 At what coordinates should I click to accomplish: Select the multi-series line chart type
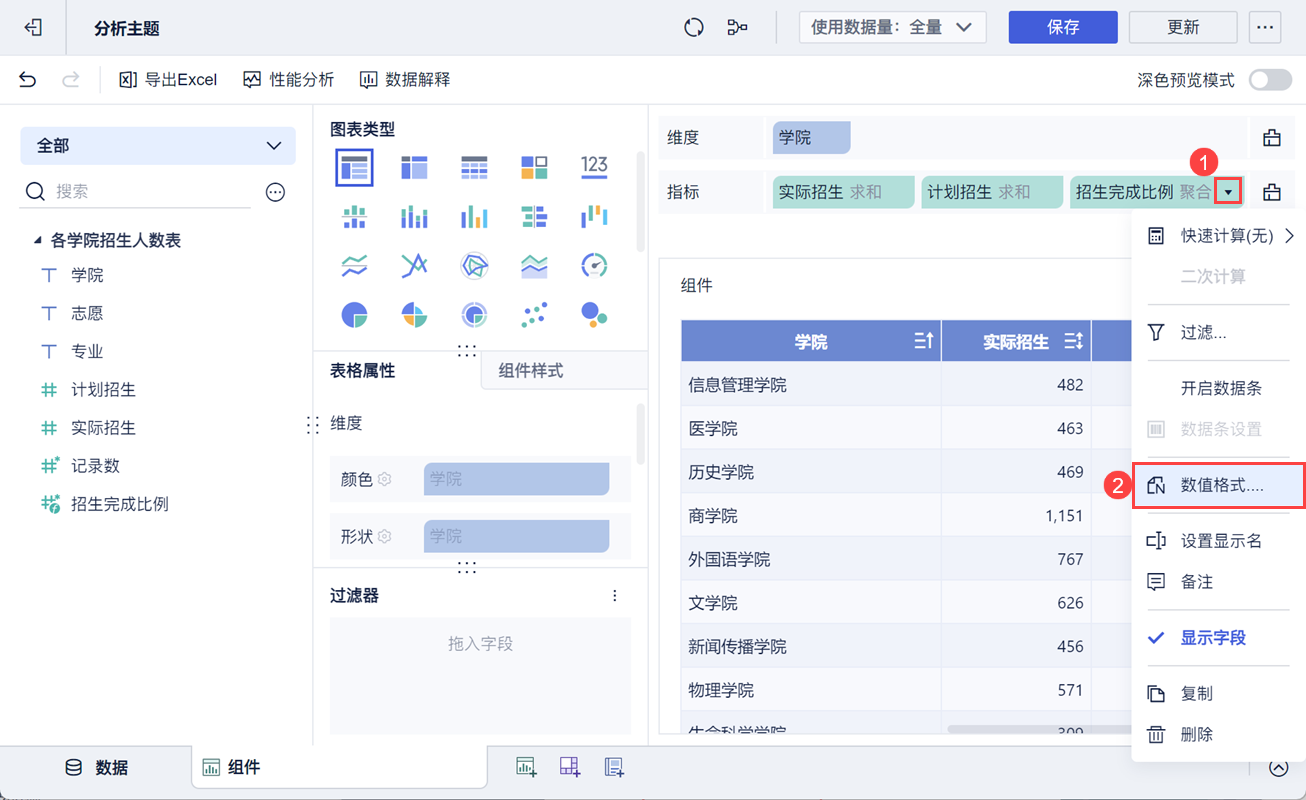coord(414,266)
